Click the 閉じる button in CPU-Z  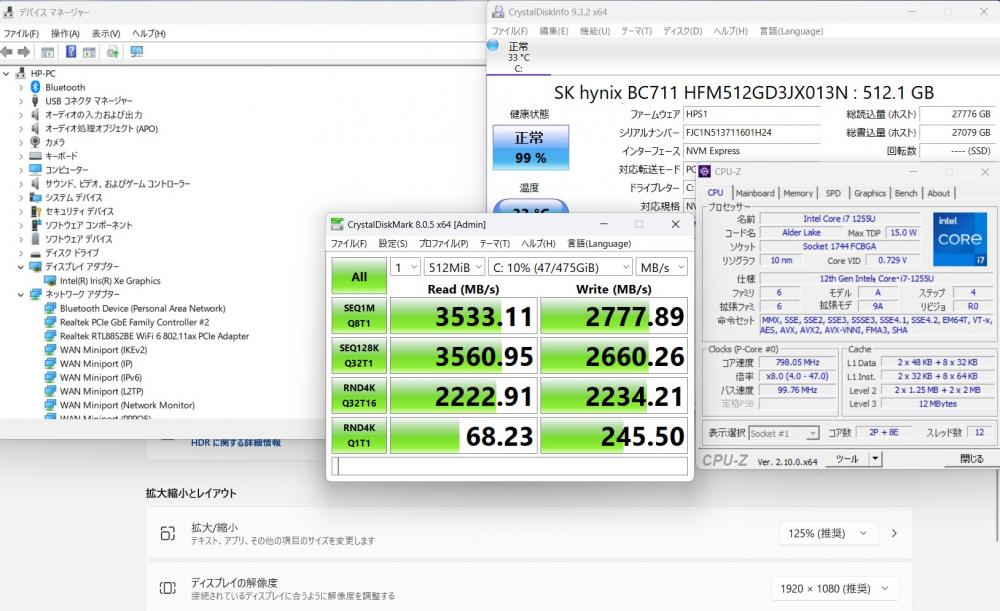(971, 459)
